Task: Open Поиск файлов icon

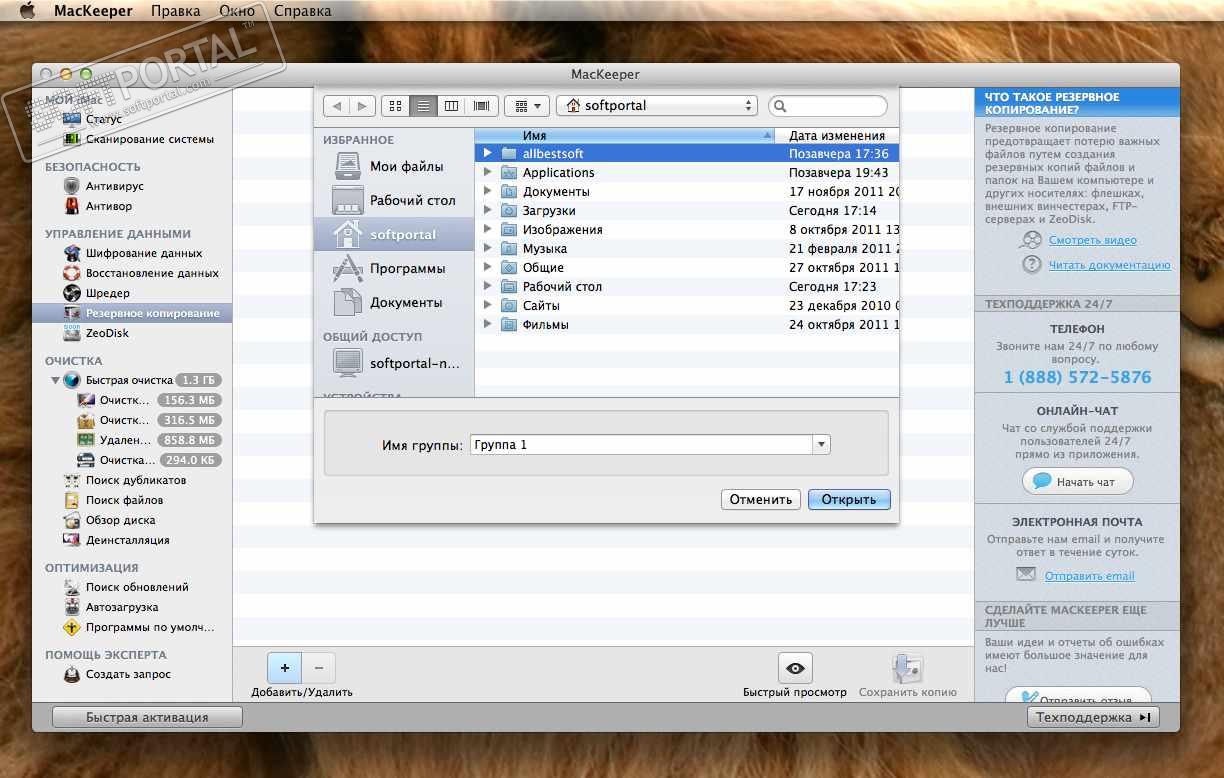Action: 72,500
